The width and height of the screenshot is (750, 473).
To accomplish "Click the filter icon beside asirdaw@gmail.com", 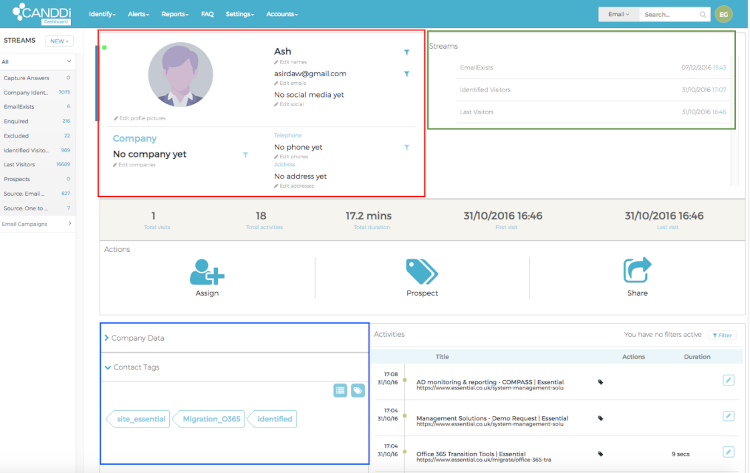I will click(x=407, y=74).
